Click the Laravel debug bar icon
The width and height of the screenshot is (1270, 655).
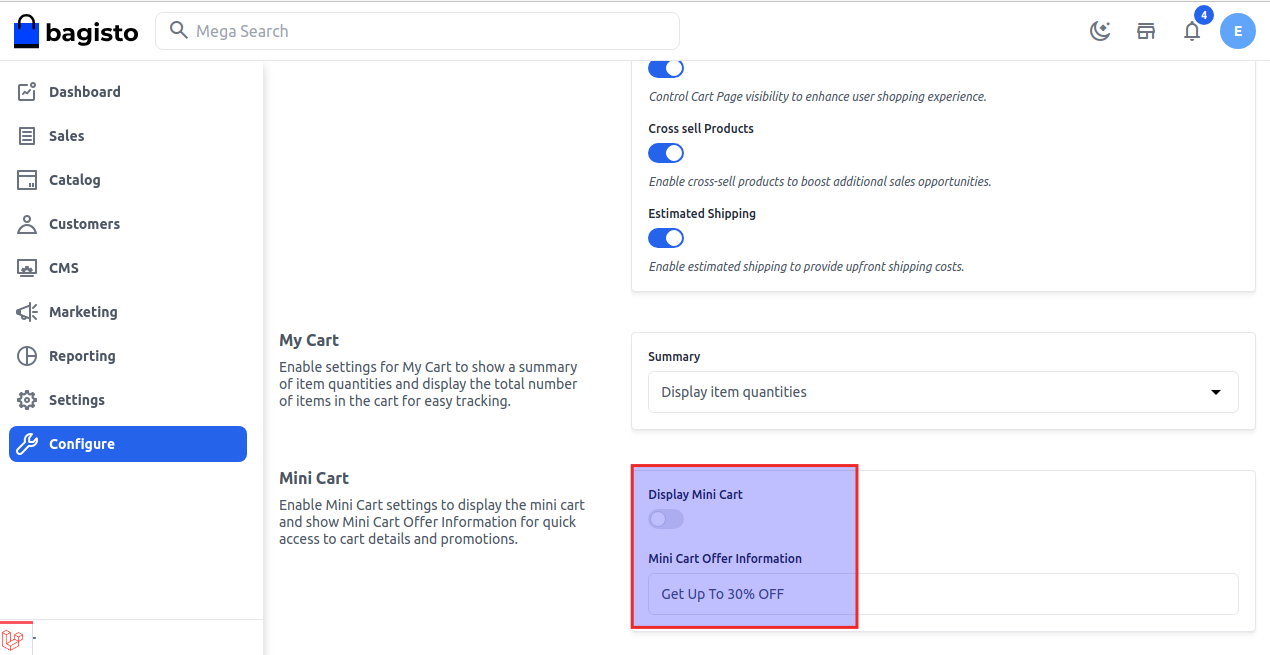[x=13, y=638]
